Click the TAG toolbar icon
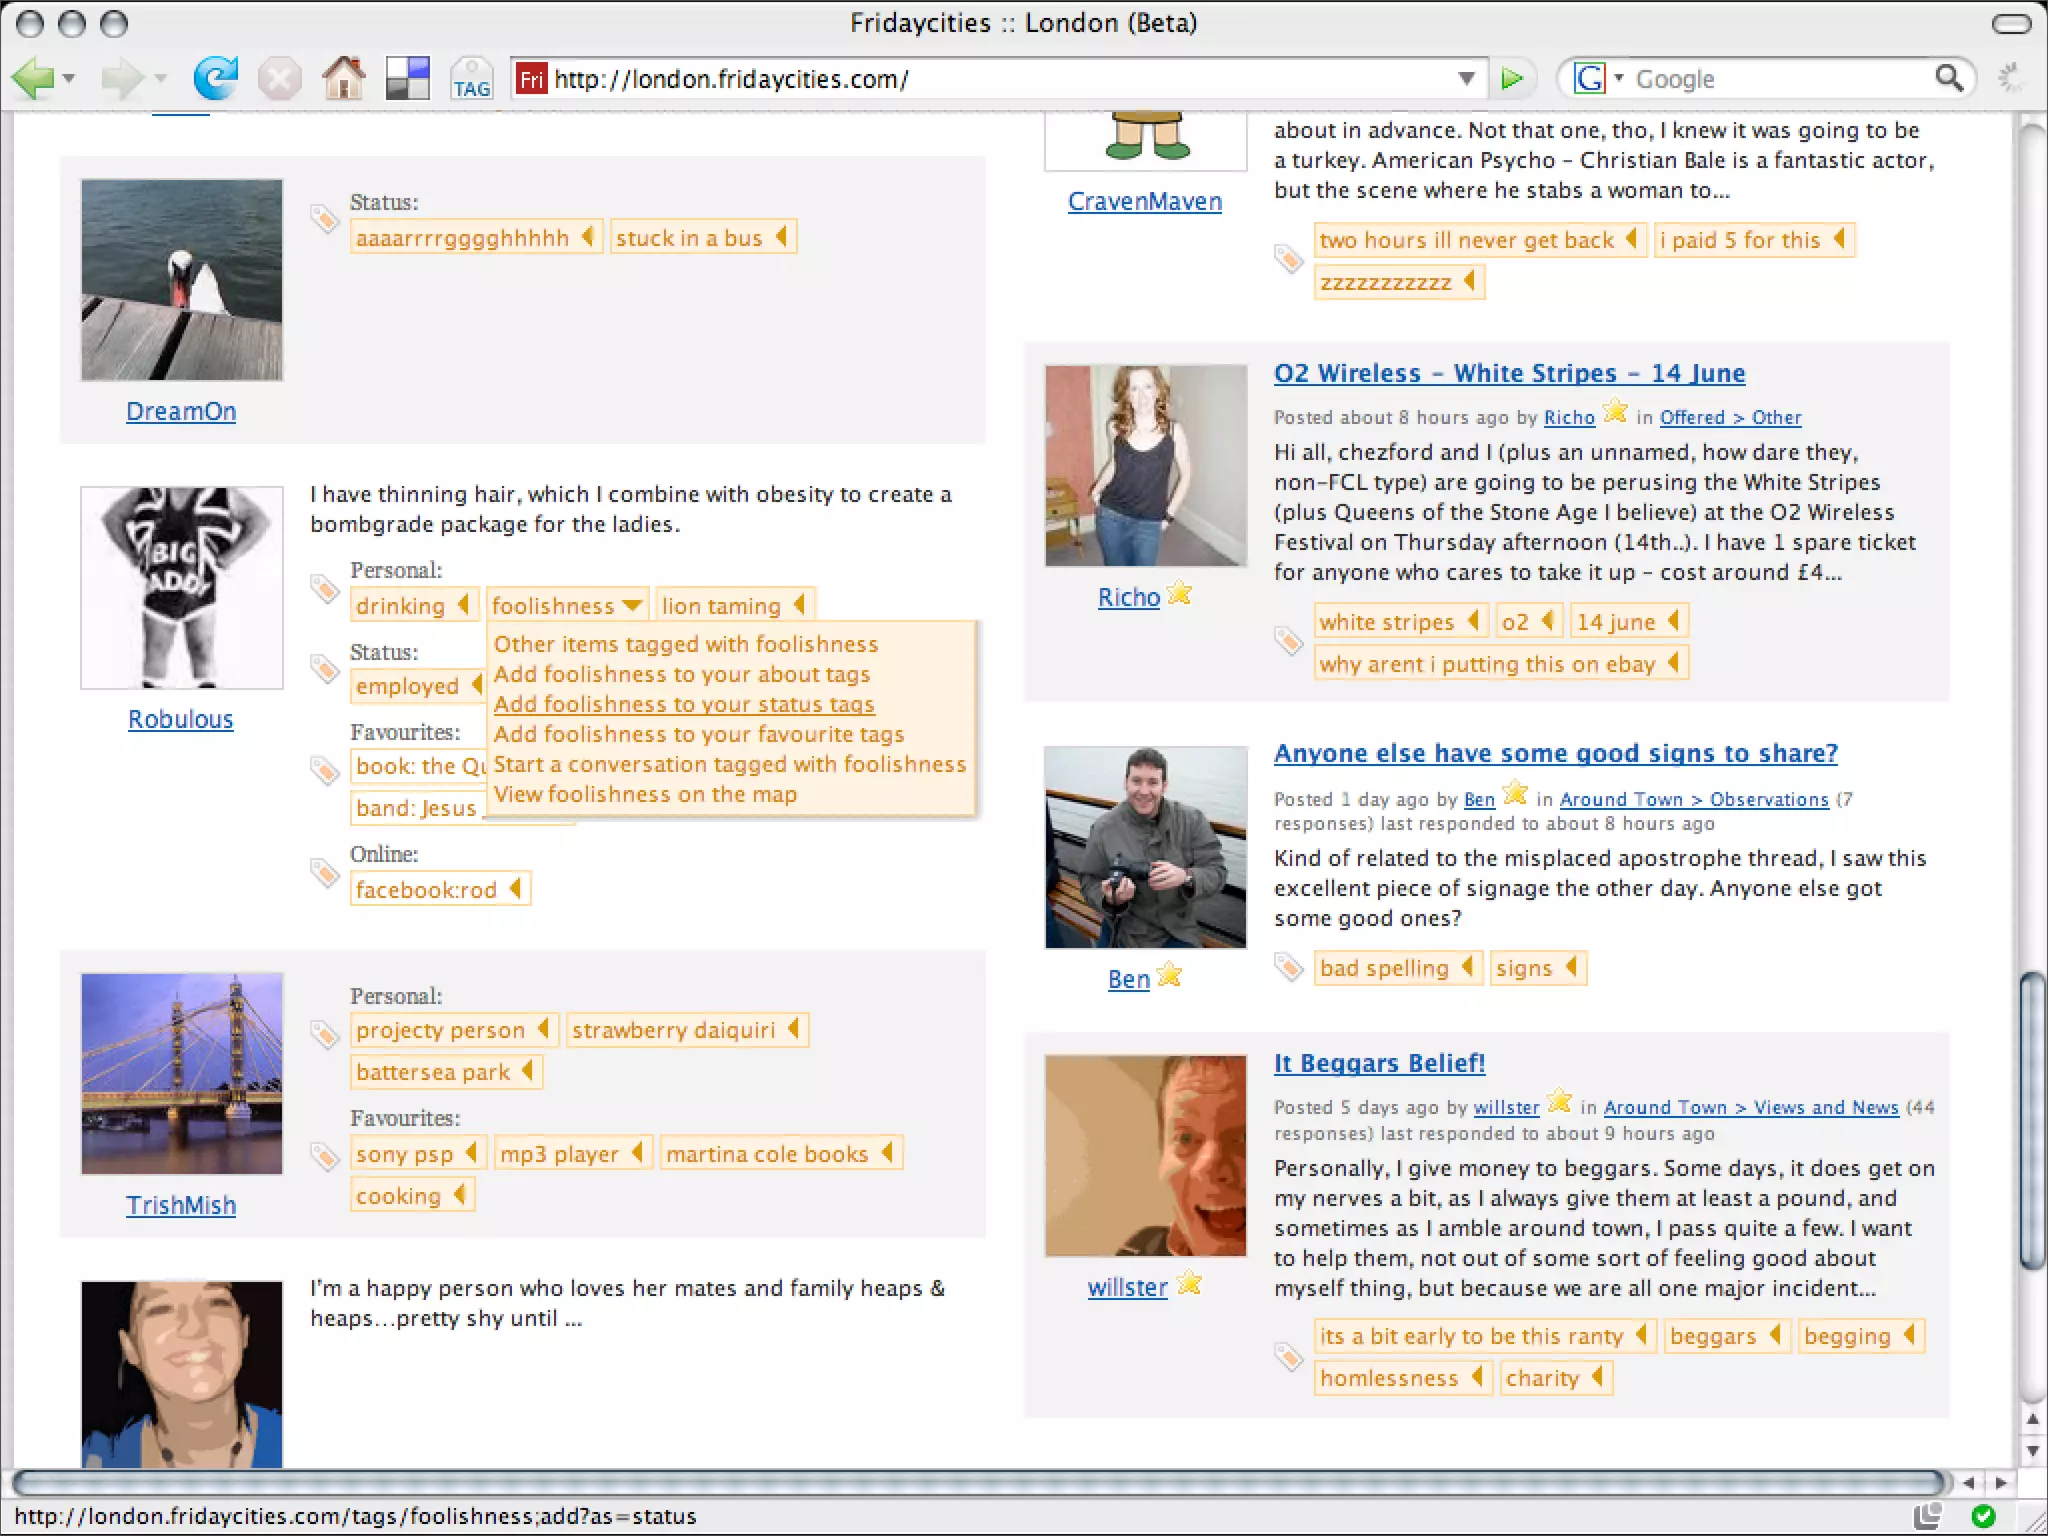This screenshot has height=1536, width=2048. (471, 78)
